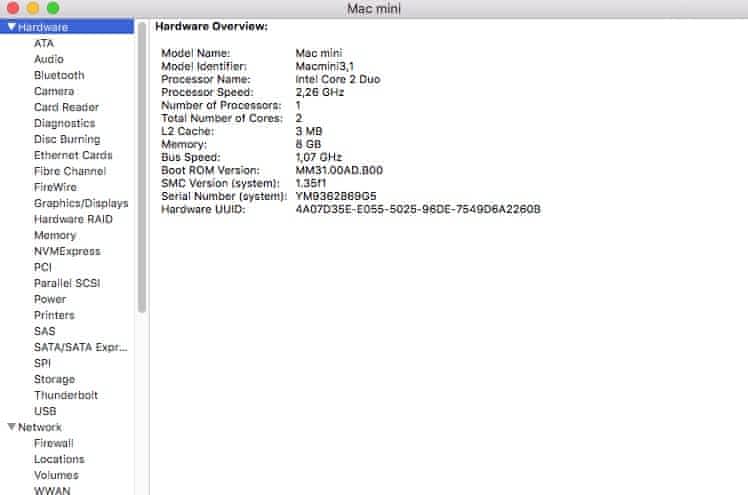This screenshot has width=748, height=495.
Task: Select SATA/SATA Express in the sidebar
Action: coord(81,347)
